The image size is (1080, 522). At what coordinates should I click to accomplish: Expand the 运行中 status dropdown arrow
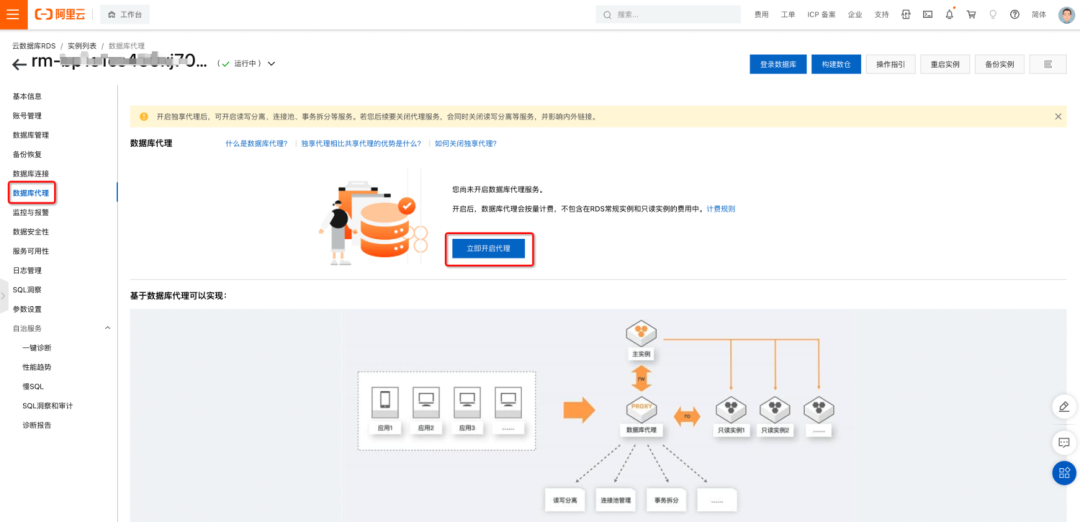tap(271, 63)
